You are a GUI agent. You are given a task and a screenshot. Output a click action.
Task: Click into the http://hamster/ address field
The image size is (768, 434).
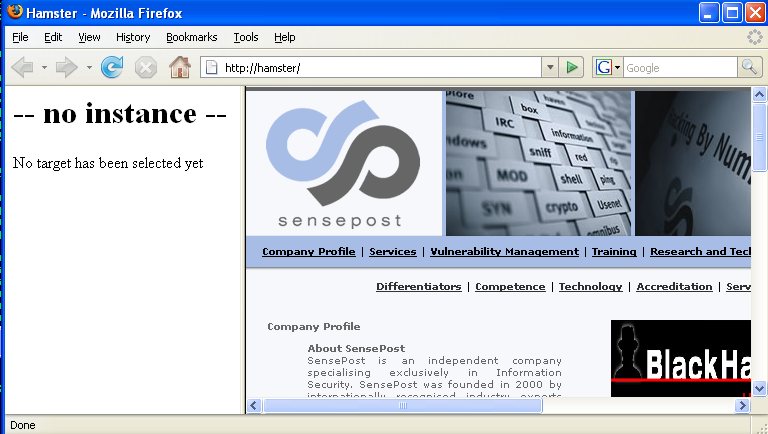pyautogui.click(x=380, y=67)
